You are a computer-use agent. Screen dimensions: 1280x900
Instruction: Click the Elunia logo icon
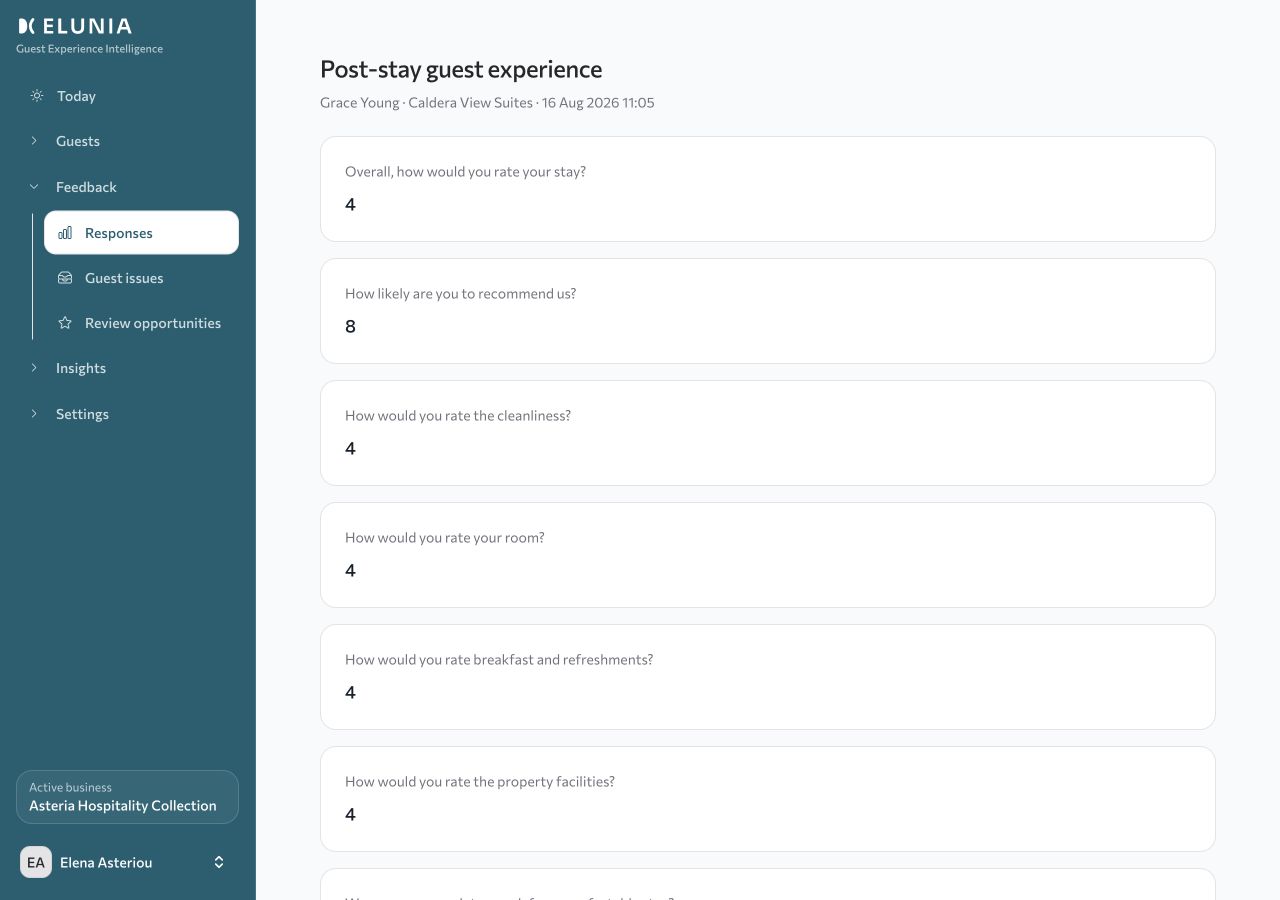pos(27,26)
